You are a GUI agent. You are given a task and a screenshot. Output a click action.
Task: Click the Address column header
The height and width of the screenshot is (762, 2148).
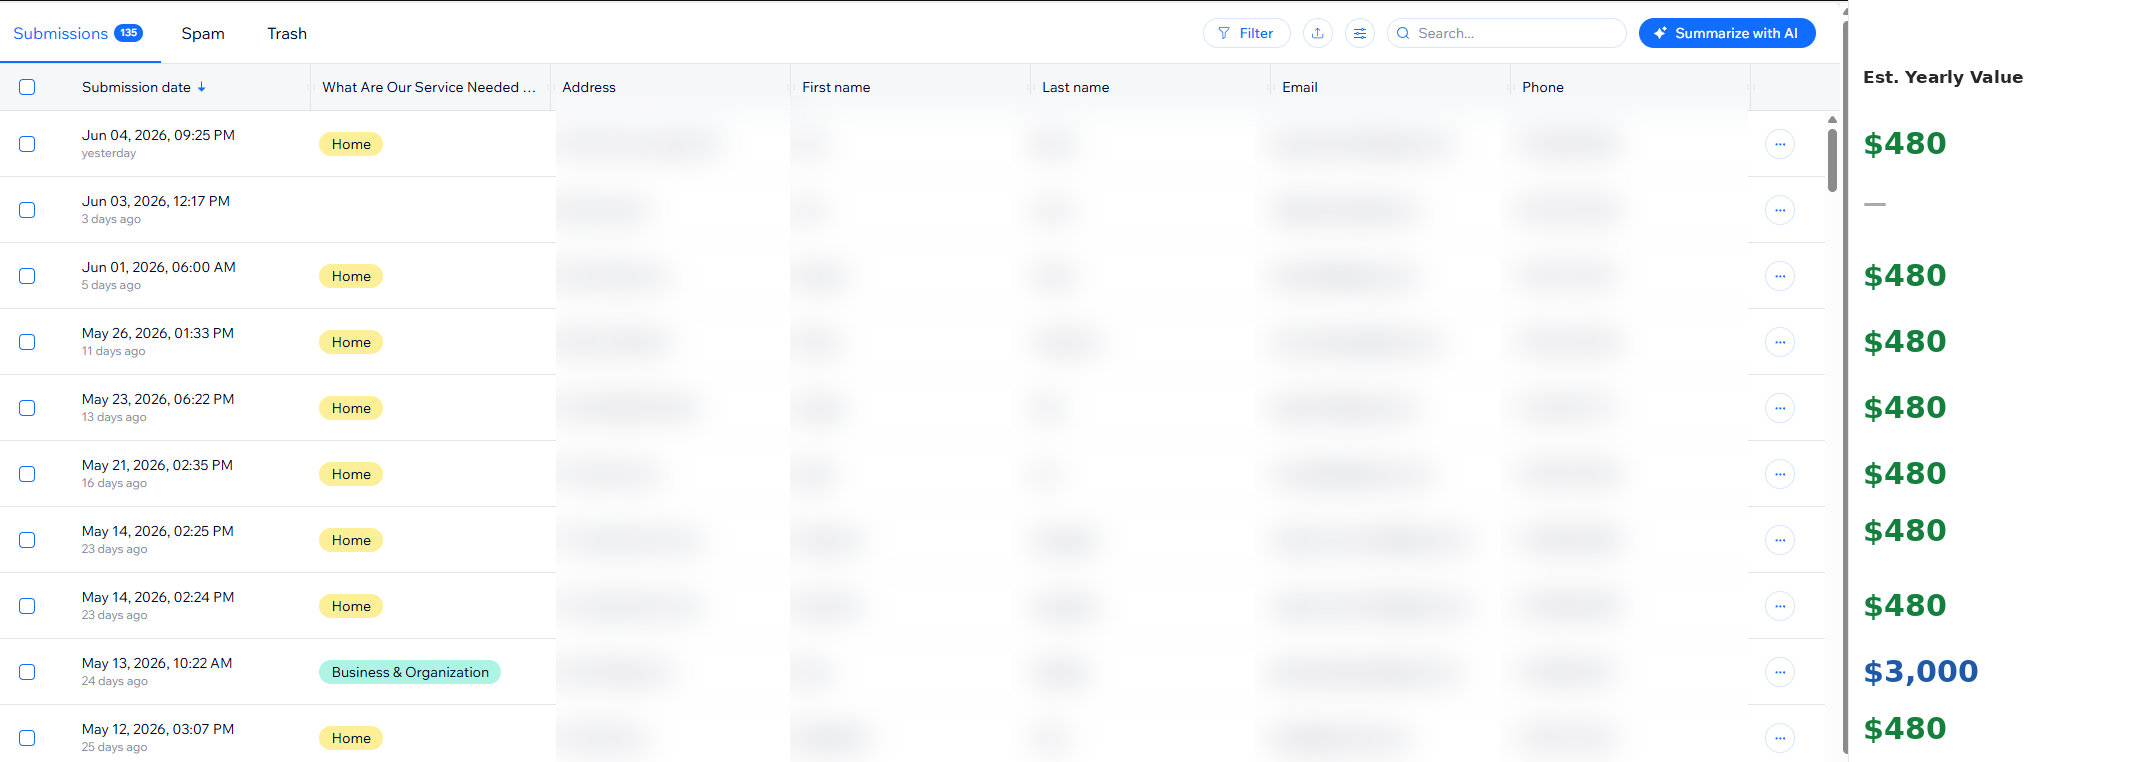pos(589,87)
